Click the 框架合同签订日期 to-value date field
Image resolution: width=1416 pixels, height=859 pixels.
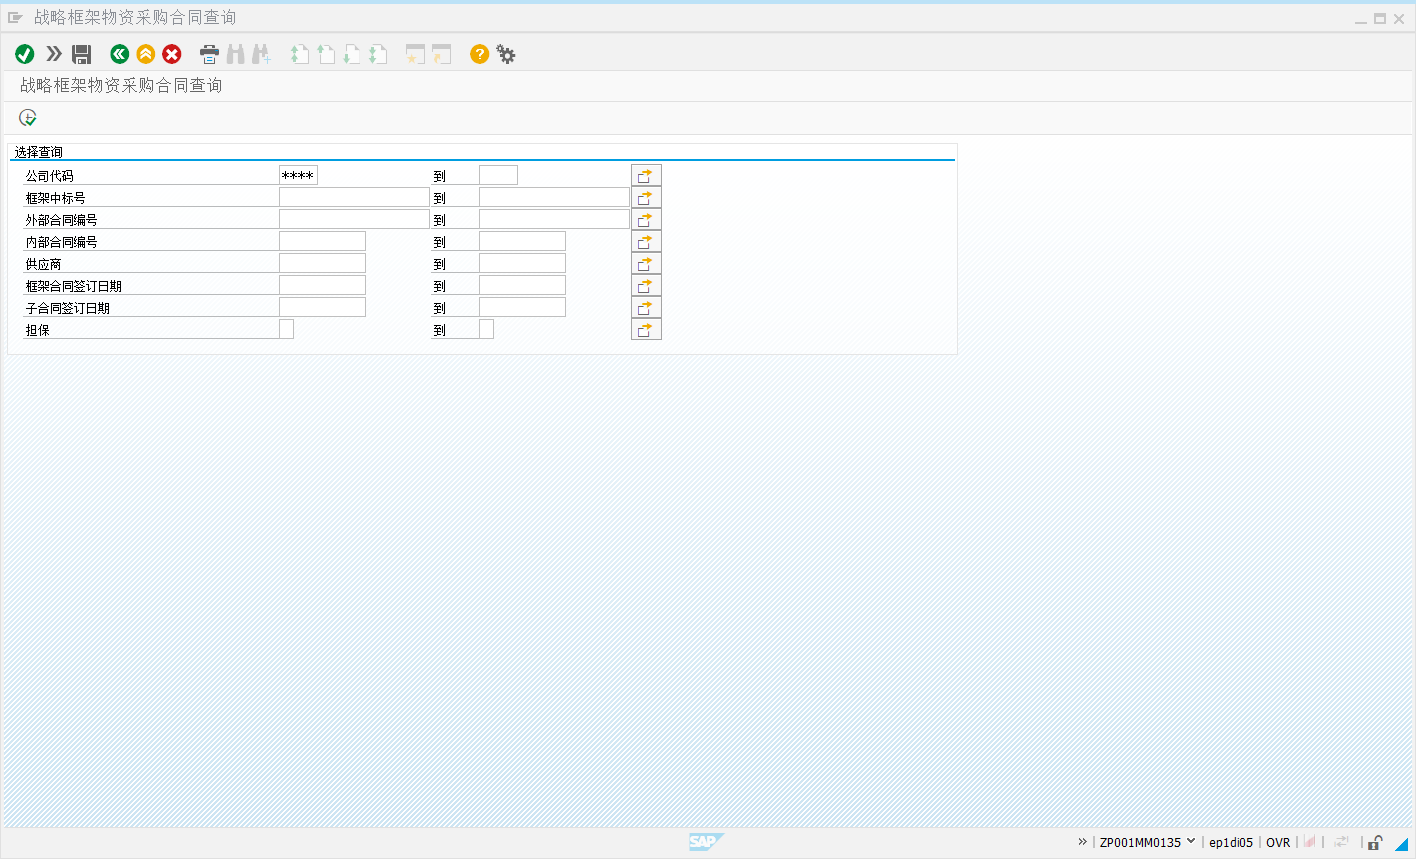(x=522, y=286)
